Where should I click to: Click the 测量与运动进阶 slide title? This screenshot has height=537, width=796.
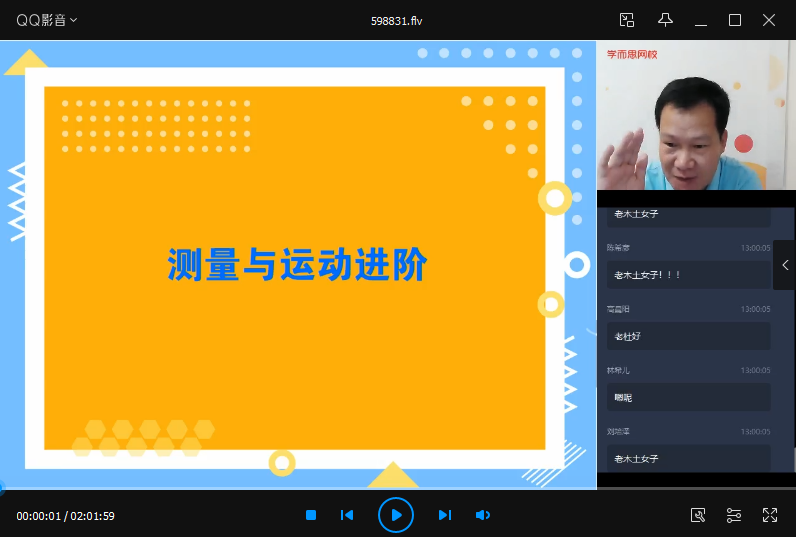click(x=297, y=265)
